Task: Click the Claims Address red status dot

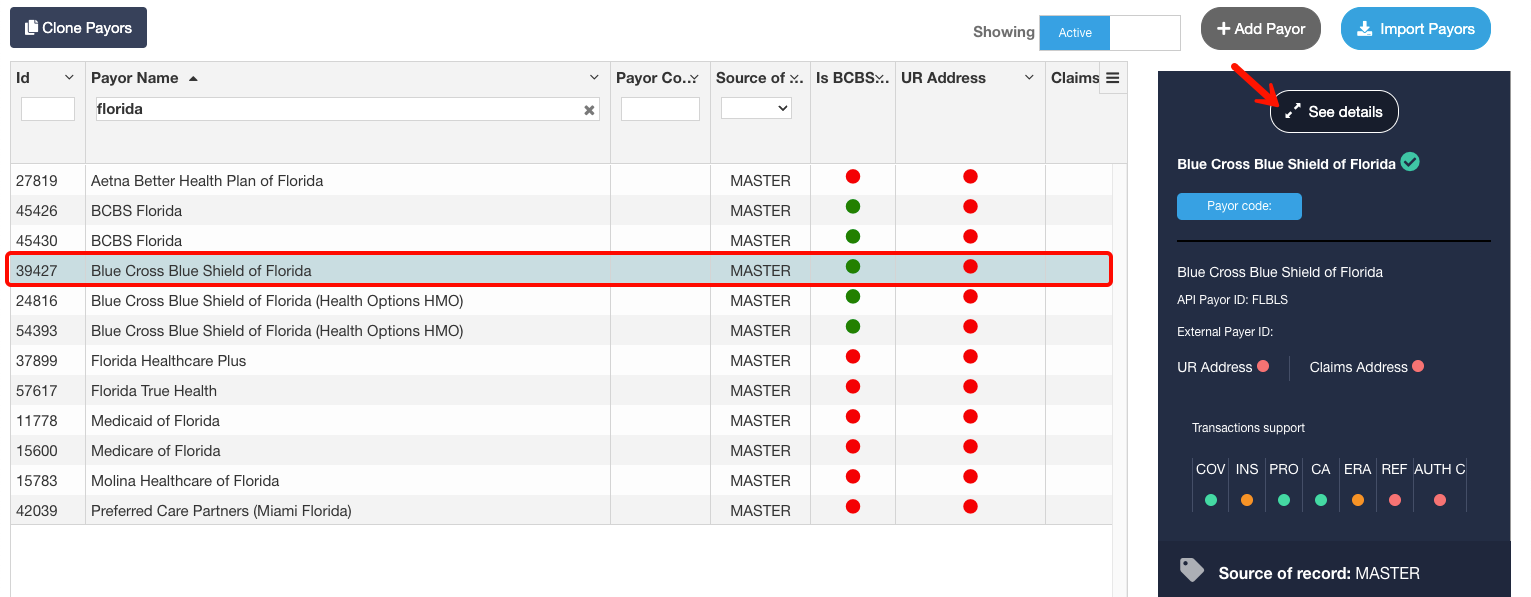Action: (1418, 367)
